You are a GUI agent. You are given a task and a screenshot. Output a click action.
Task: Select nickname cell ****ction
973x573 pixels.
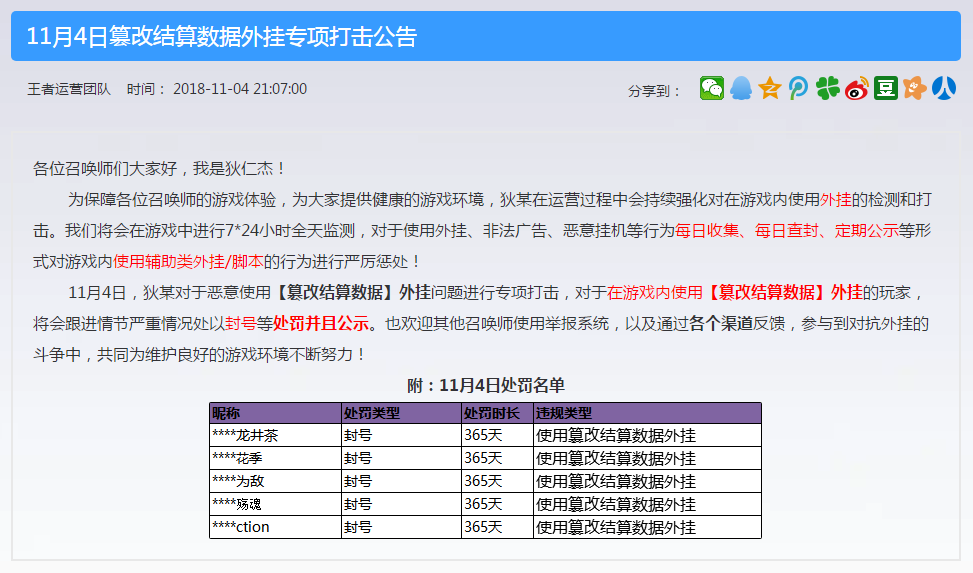point(276,527)
